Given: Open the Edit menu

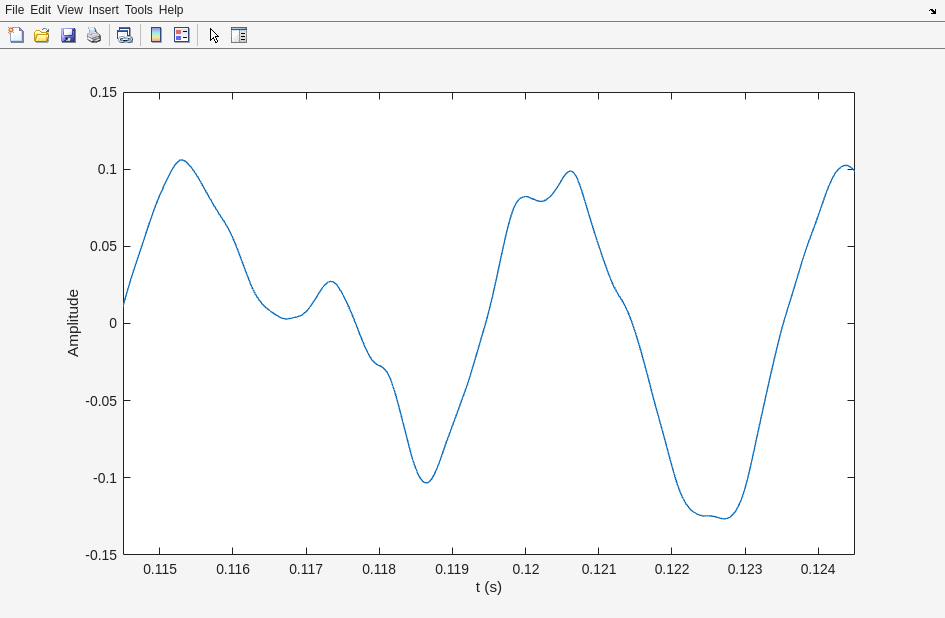Looking at the screenshot, I should (x=40, y=10).
